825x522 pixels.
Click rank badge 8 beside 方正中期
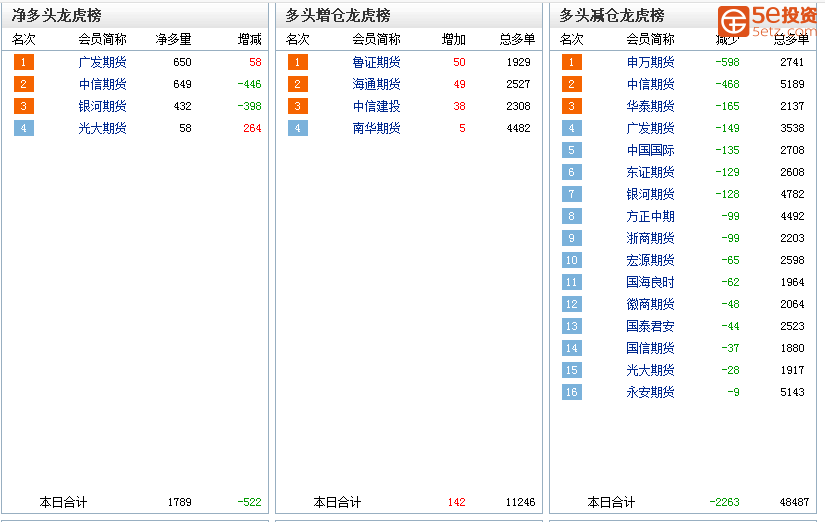572,216
